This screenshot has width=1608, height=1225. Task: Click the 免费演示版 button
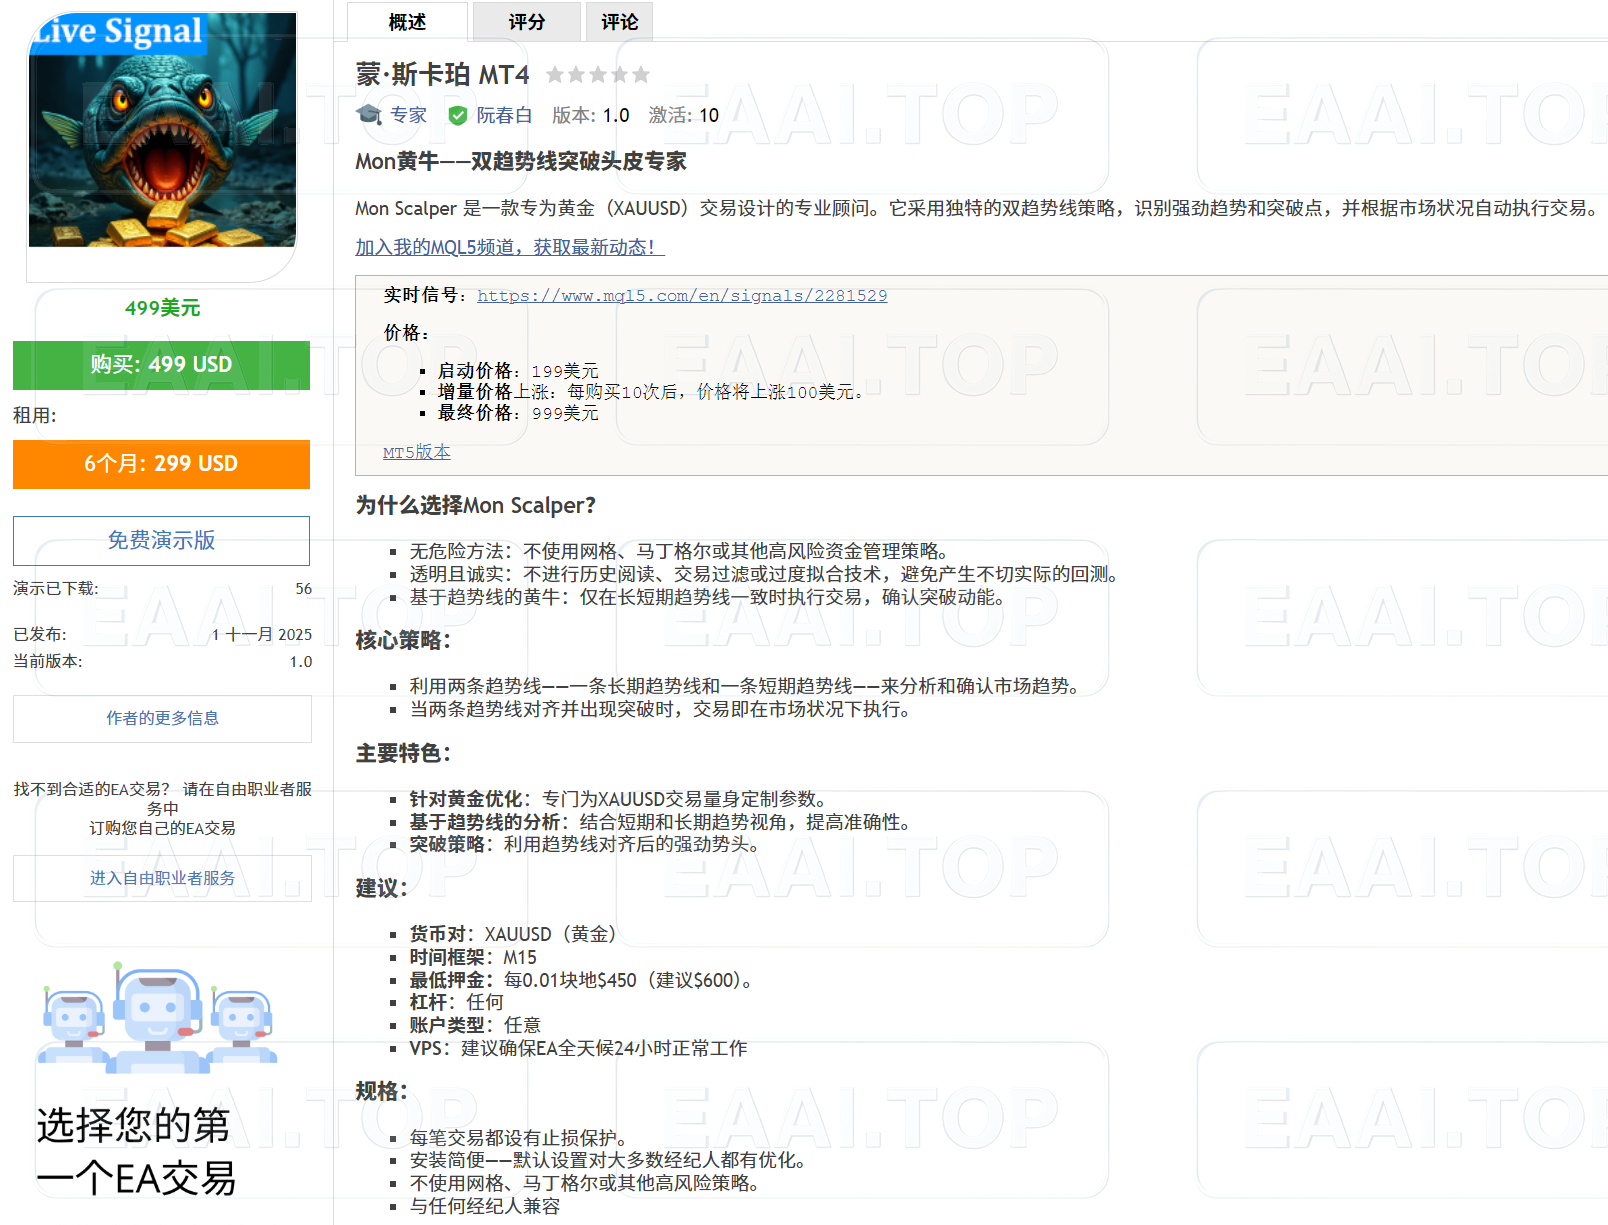pos(160,540)
